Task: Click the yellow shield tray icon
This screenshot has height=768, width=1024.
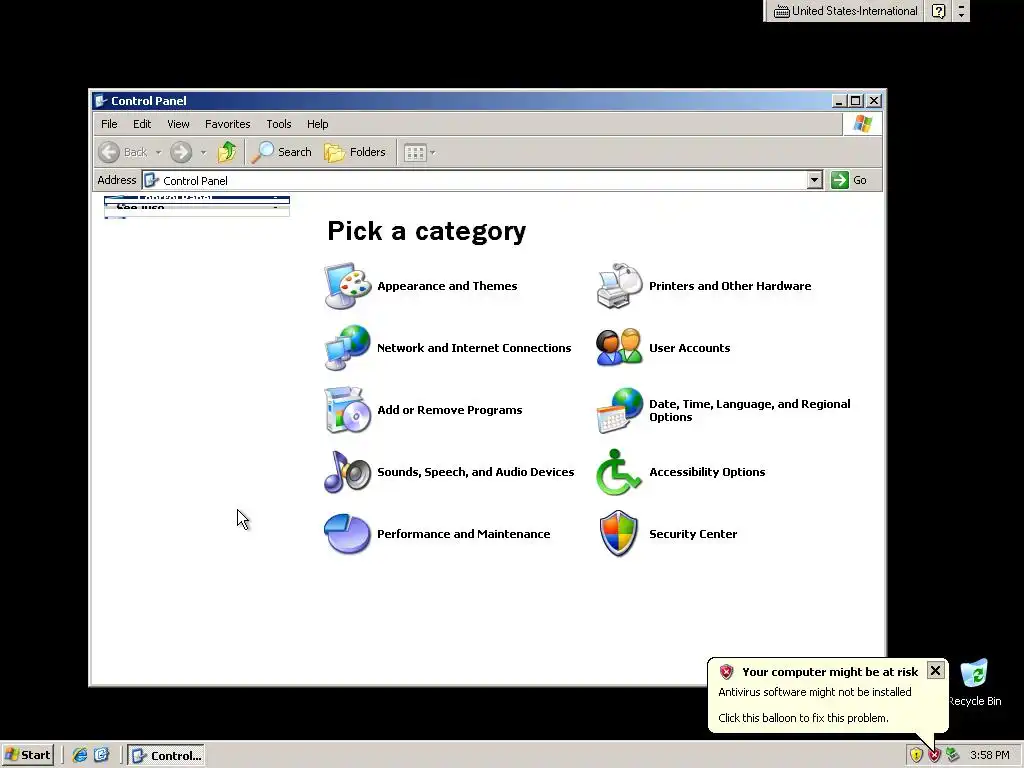Action: (x=916, y=755)
